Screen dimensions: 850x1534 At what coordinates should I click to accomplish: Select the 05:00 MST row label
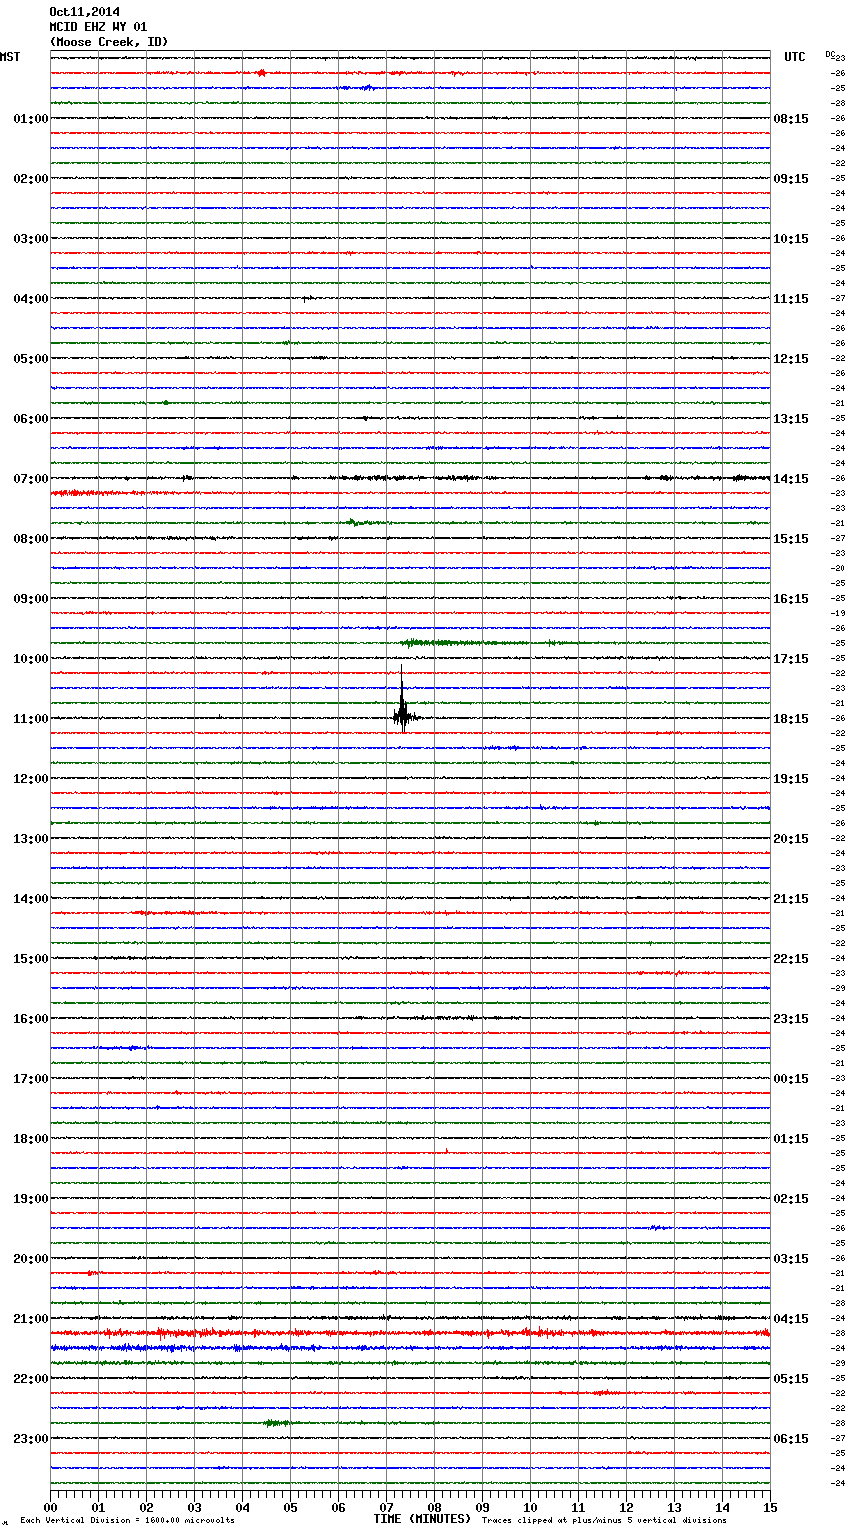(x=30, y=359)
